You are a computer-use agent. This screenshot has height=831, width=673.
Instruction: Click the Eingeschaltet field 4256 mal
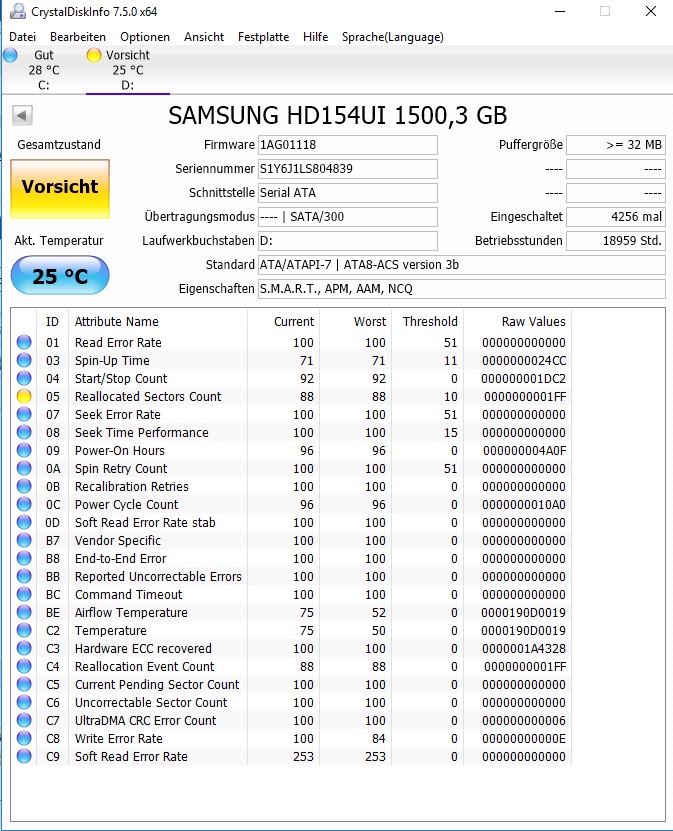tap(616, 216)
